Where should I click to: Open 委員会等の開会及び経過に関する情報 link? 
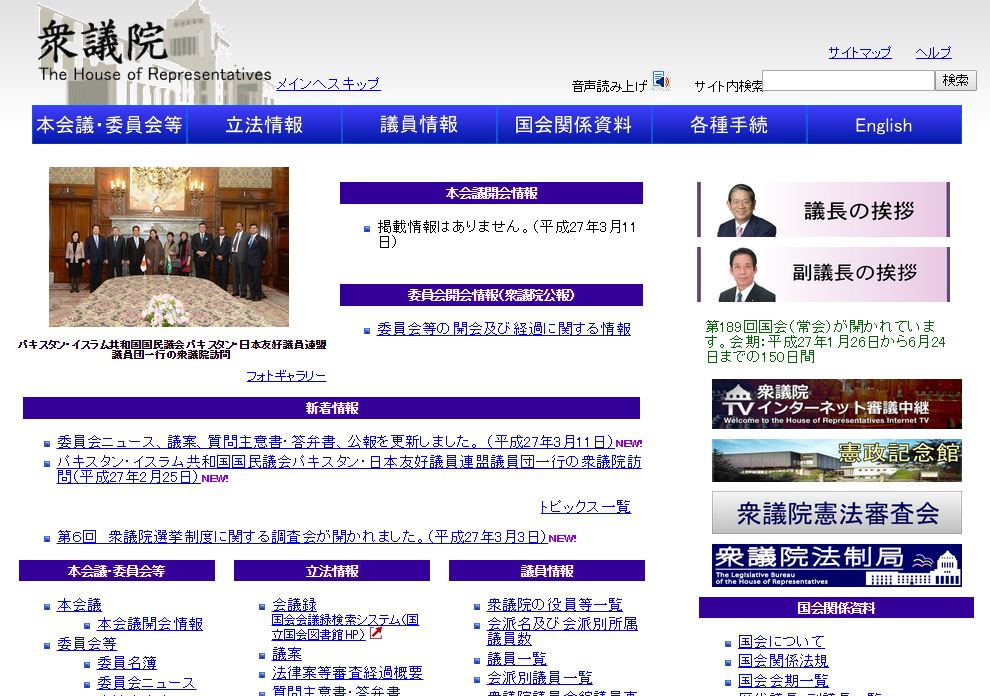[x=504, y=328]
